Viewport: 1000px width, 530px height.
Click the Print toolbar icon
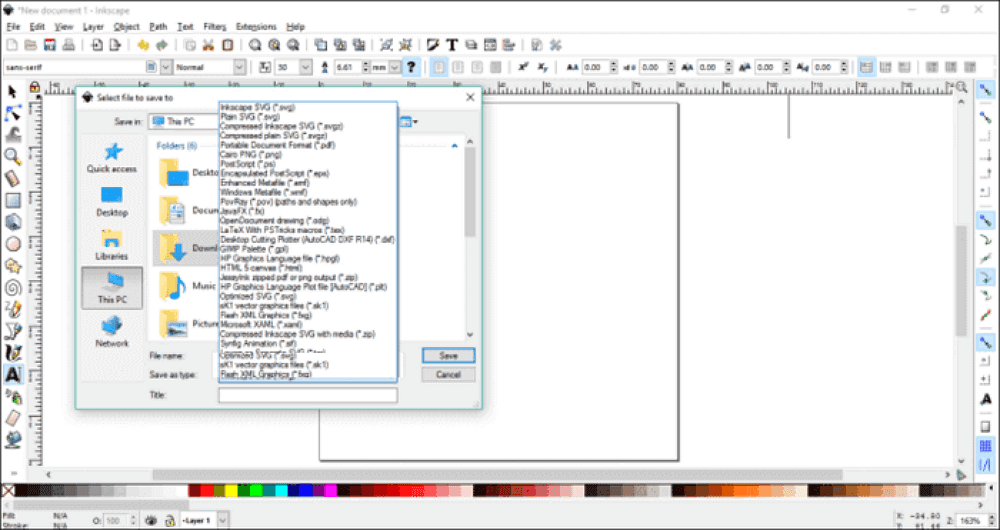68,45
